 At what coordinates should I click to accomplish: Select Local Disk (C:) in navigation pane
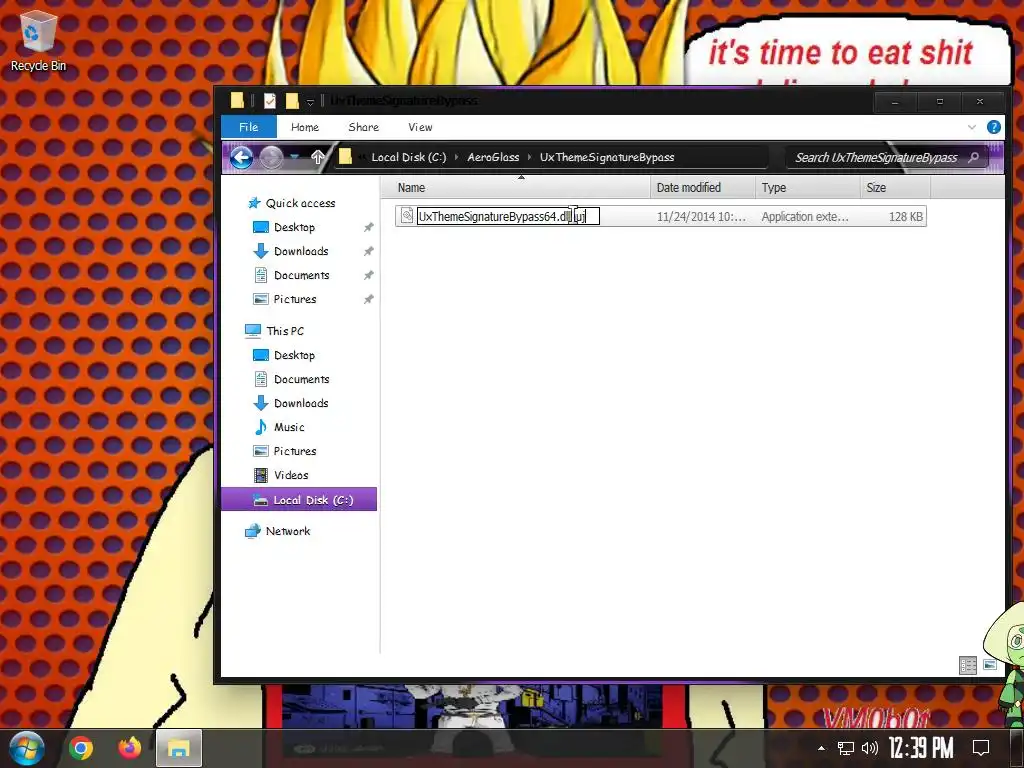pos(299,500)
